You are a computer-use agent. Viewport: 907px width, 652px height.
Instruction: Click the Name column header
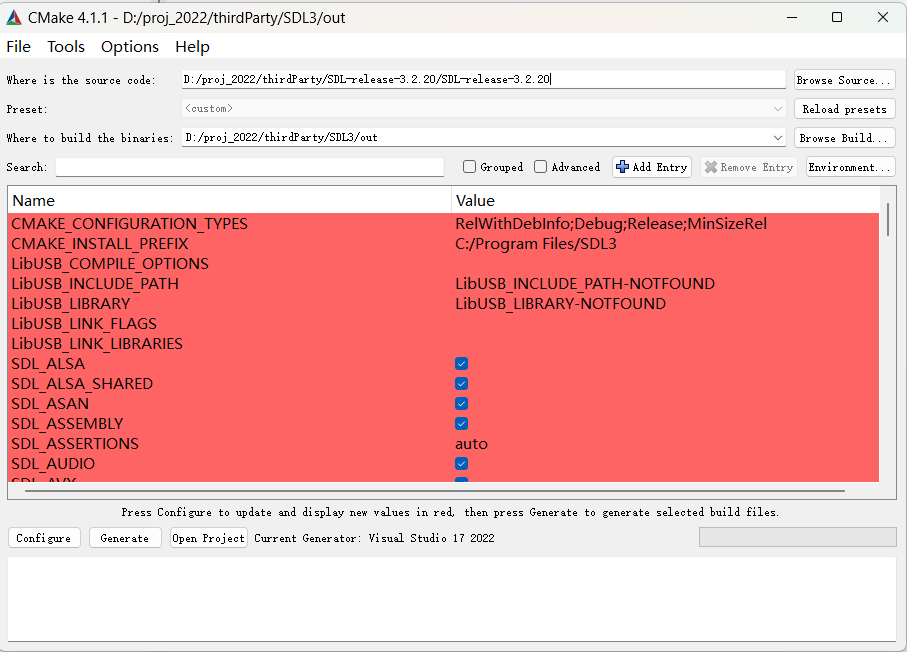(x=230, y=201)
